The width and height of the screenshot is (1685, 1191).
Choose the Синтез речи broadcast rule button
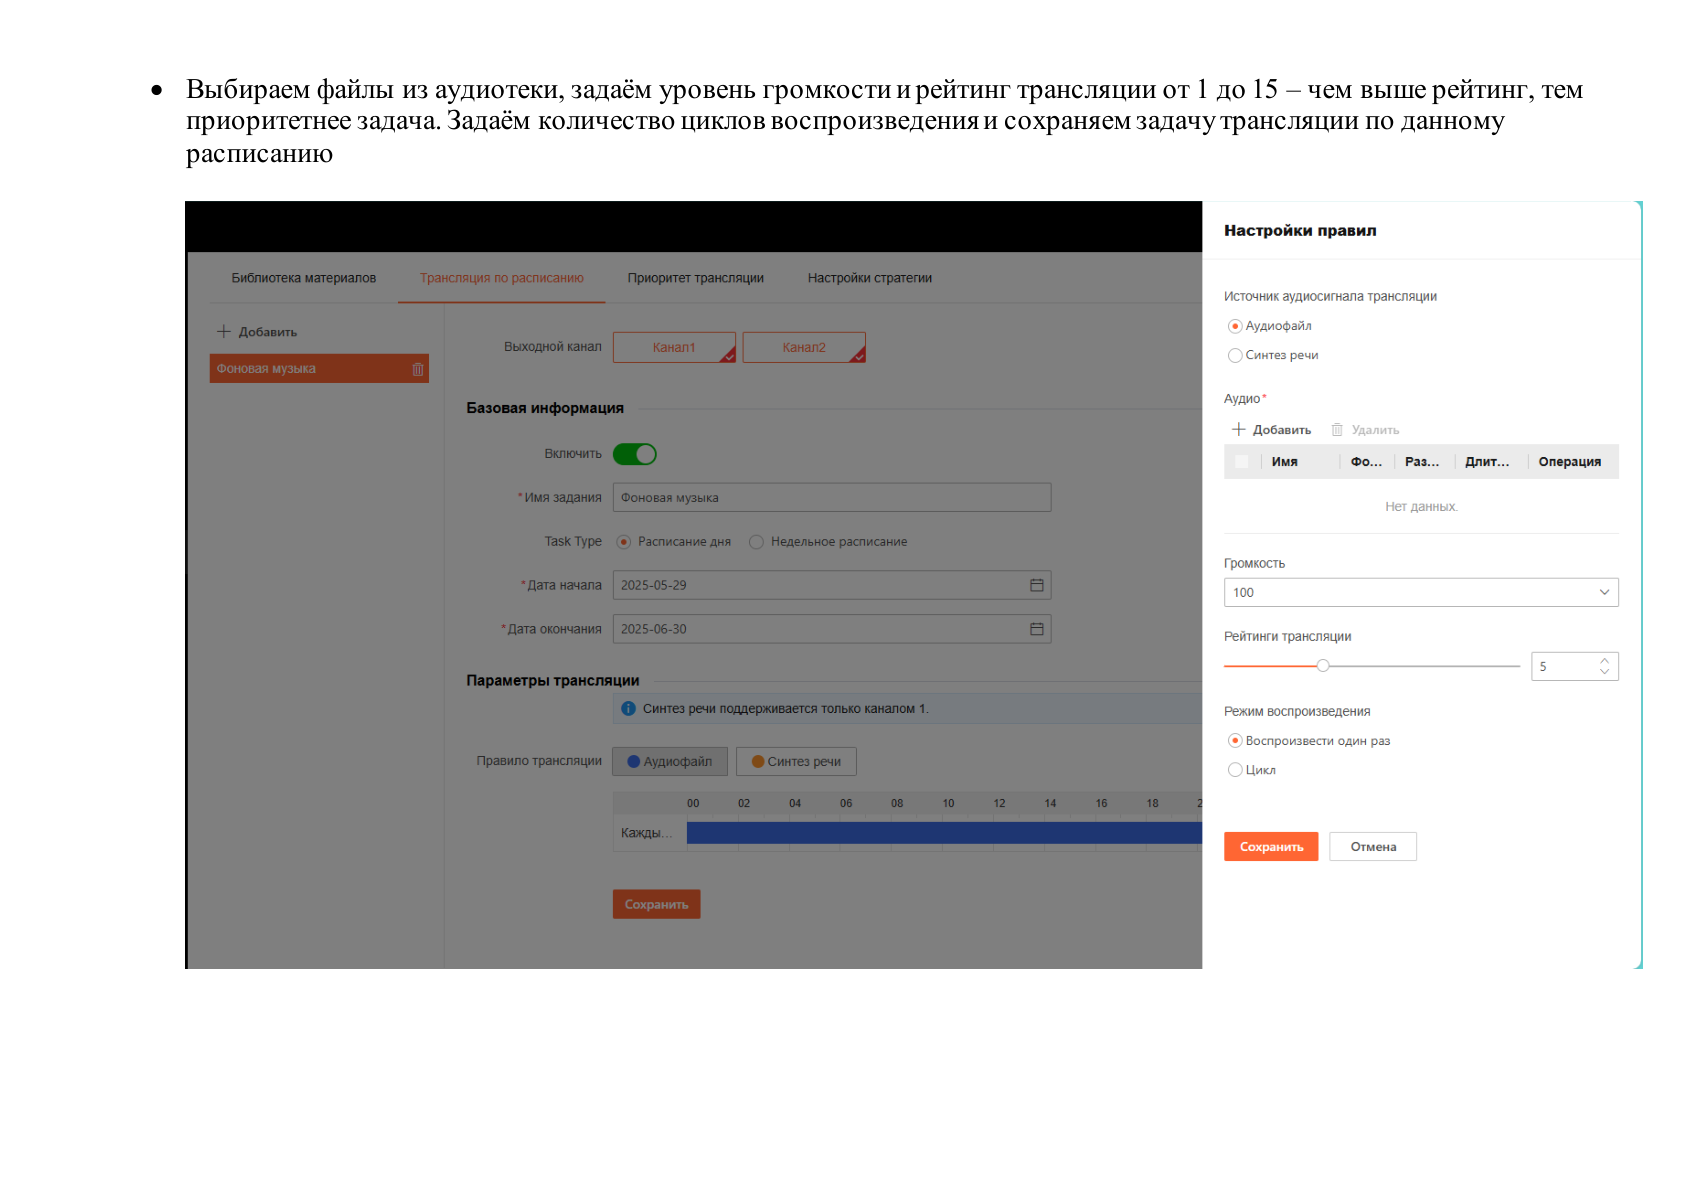[796, 761]
